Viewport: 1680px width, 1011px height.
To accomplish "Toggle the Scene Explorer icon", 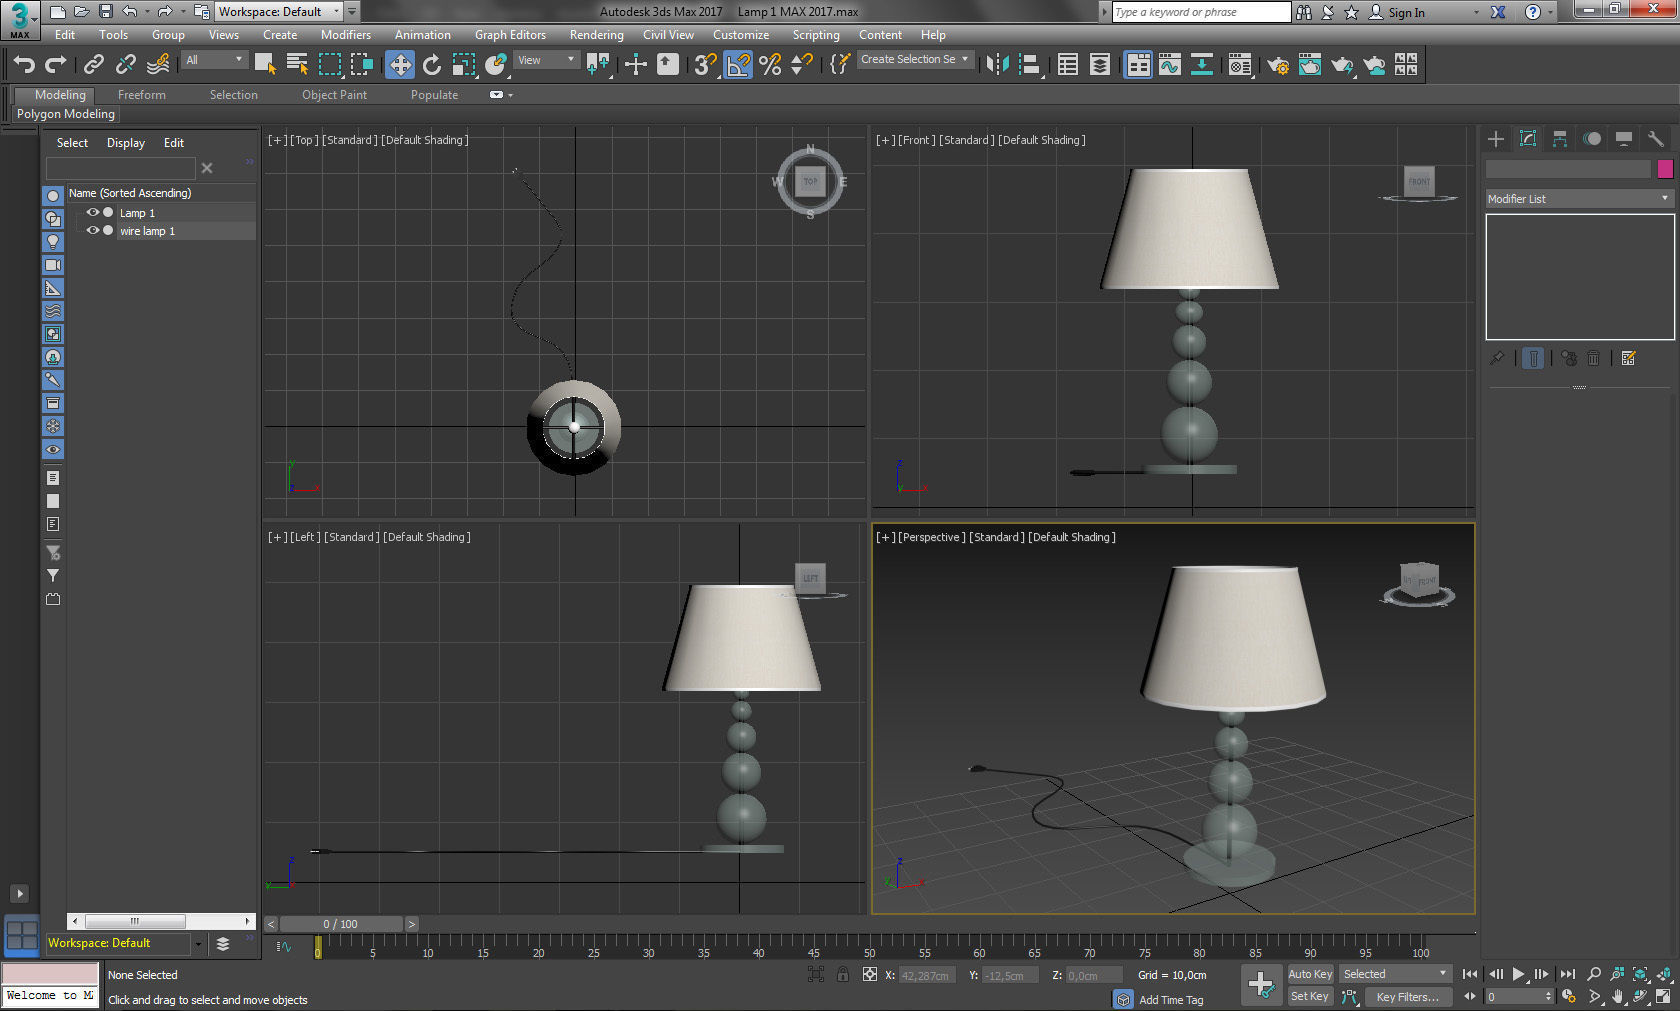I will pyautogui.click(x=1068, y=65).
